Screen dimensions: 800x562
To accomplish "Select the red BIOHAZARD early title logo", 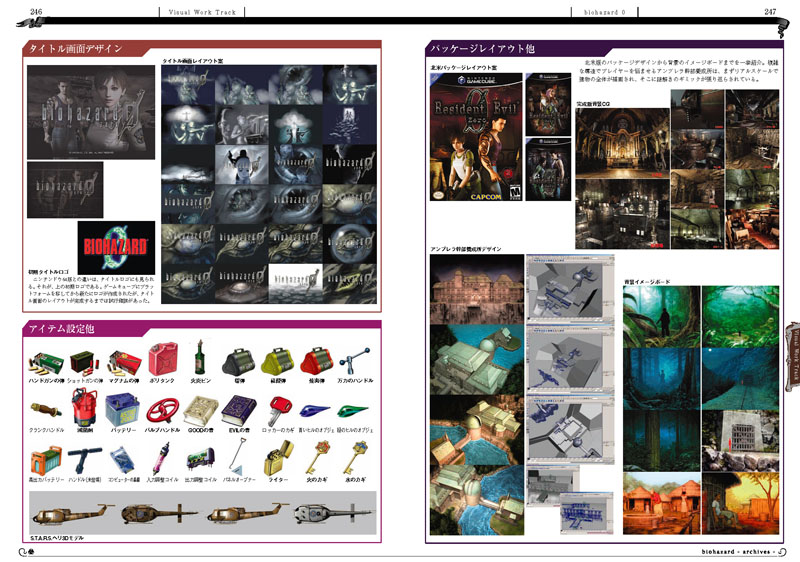I will [116, 248].
